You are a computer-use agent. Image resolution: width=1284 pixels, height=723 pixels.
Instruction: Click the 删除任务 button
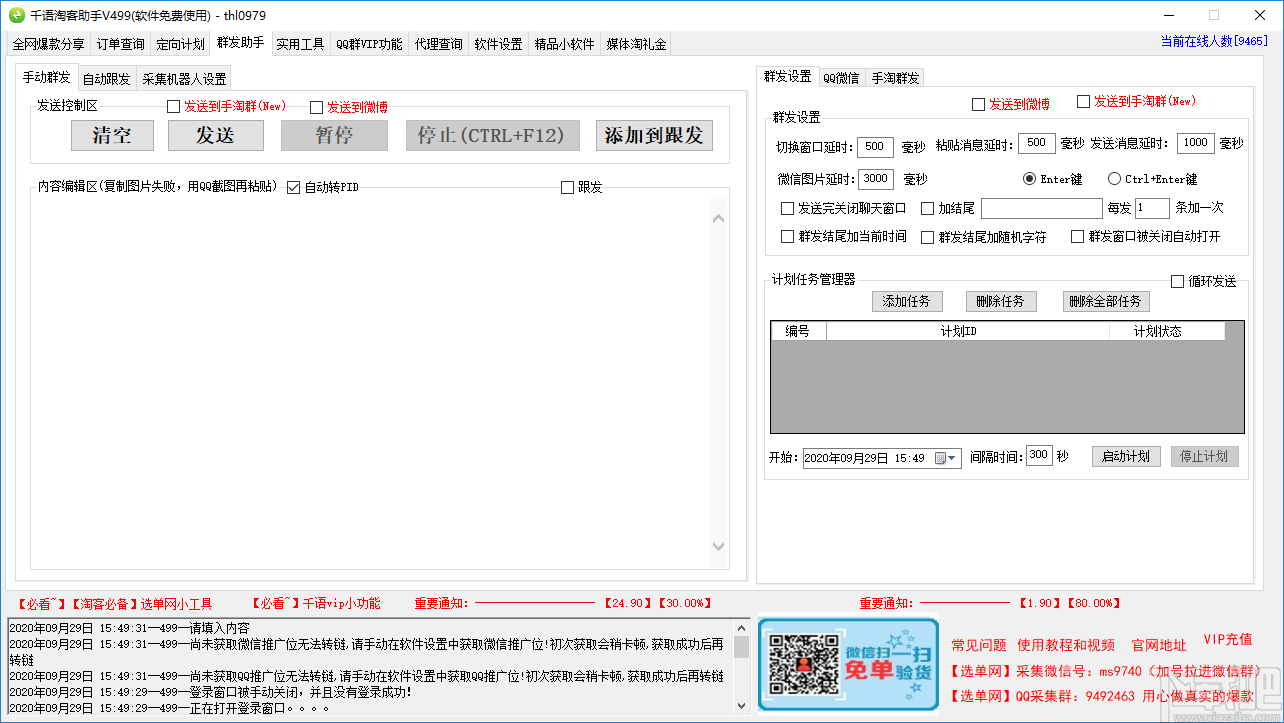pos(1001,301)
